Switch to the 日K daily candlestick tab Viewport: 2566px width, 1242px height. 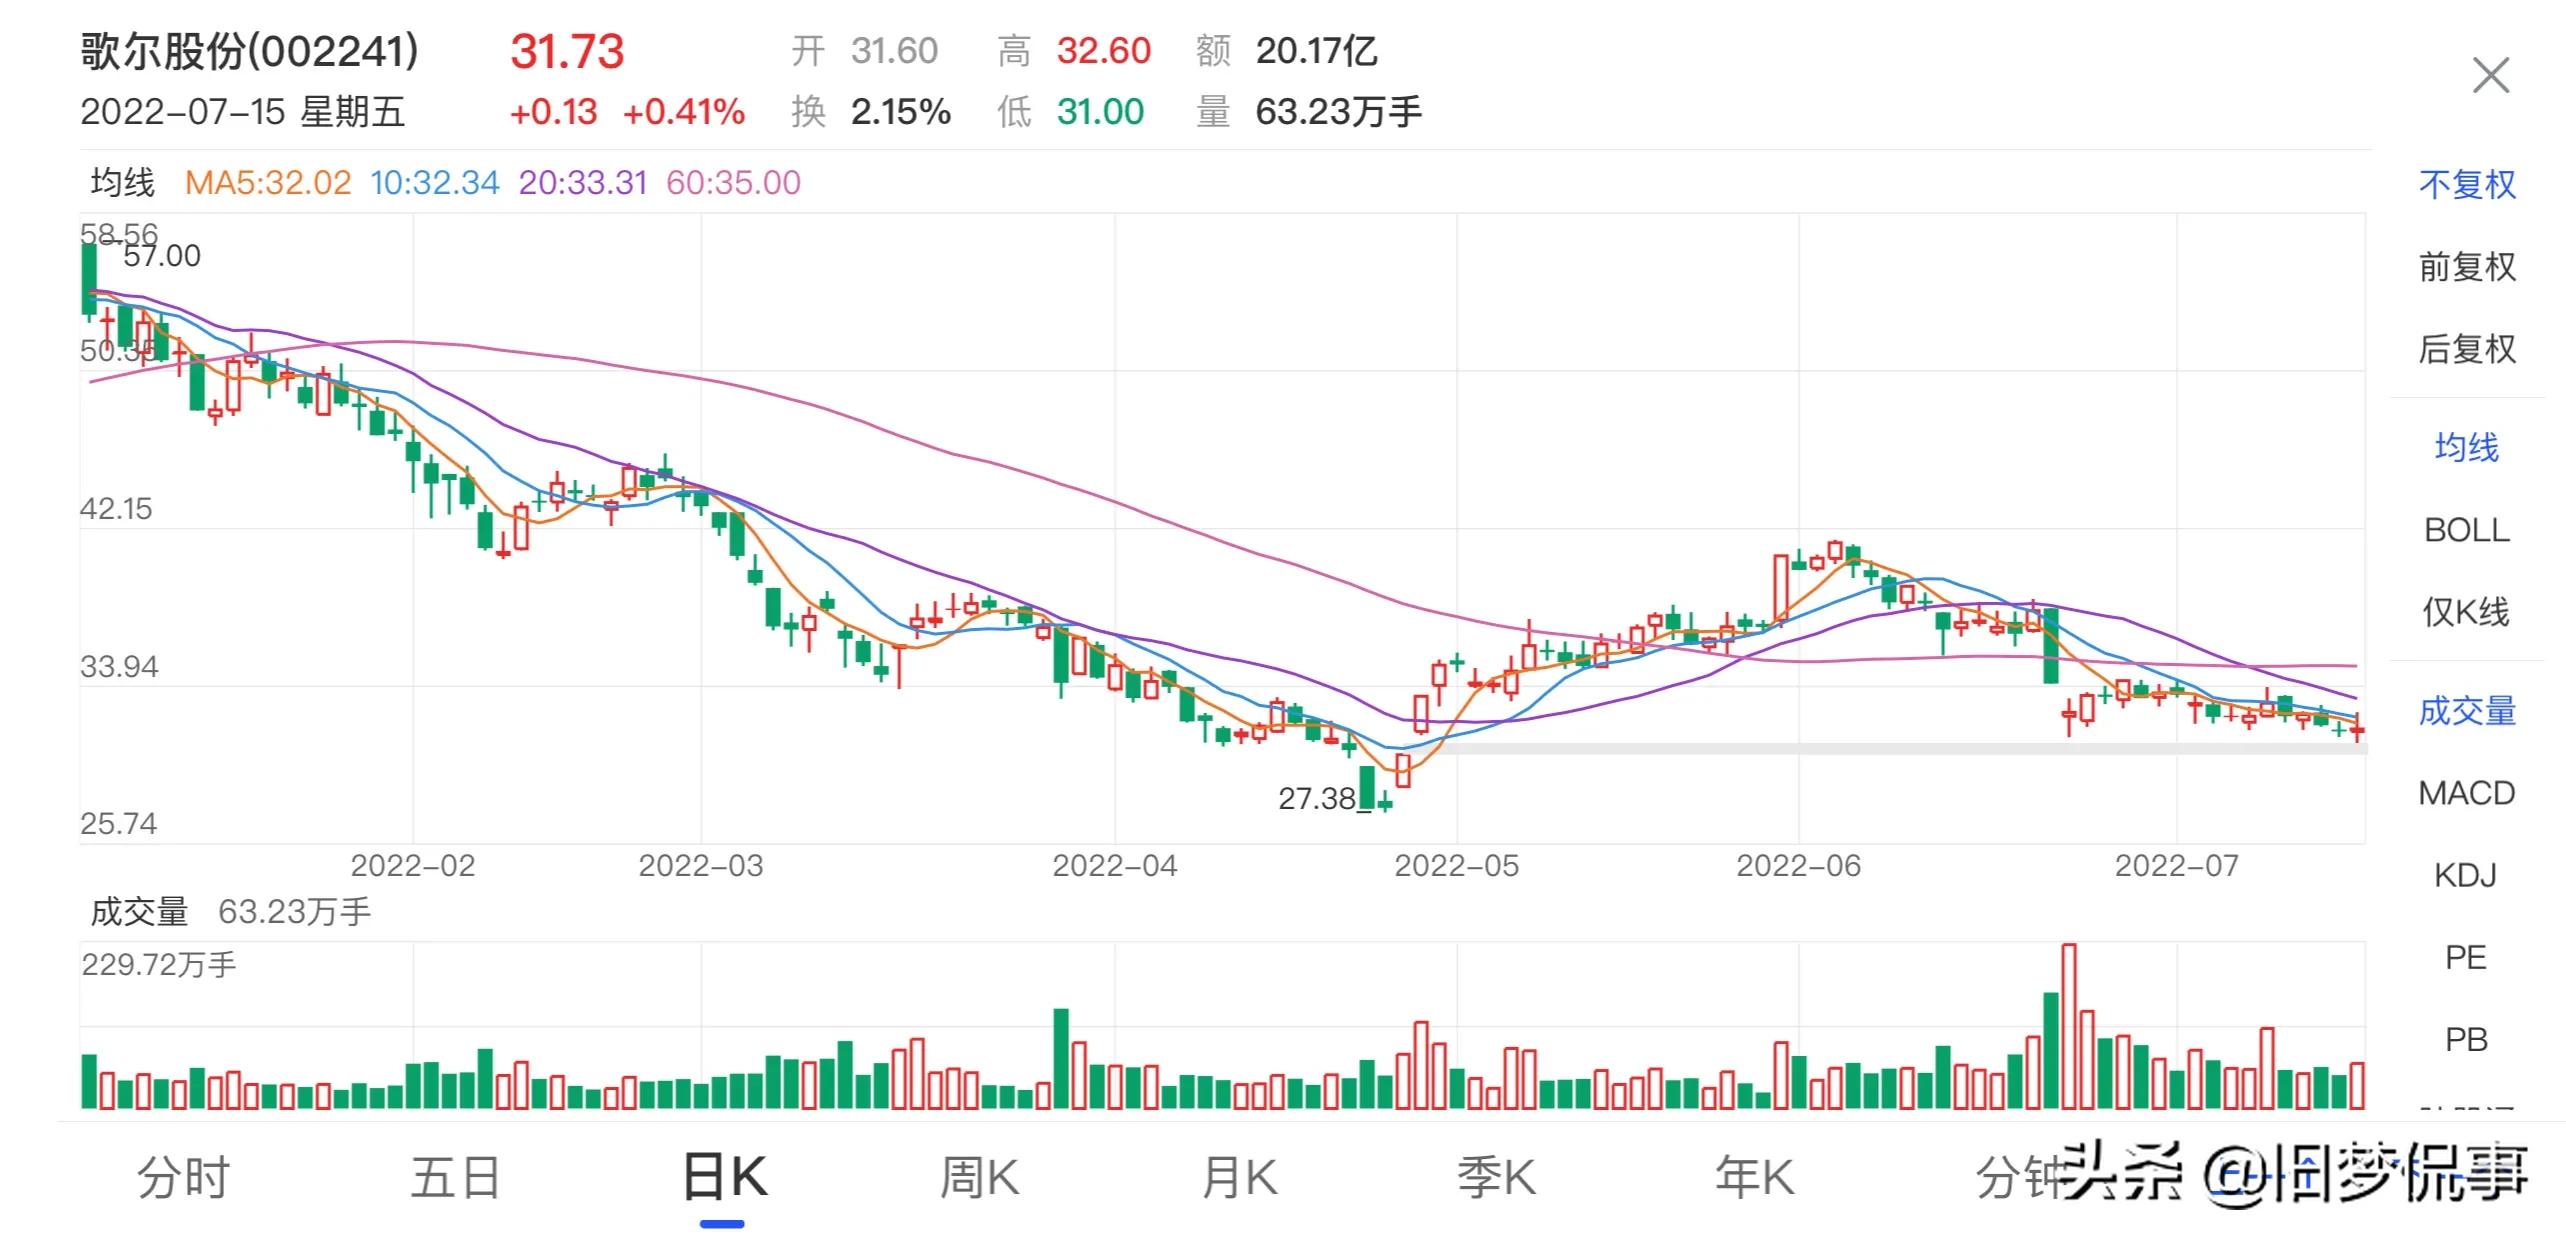[724, 1177]
